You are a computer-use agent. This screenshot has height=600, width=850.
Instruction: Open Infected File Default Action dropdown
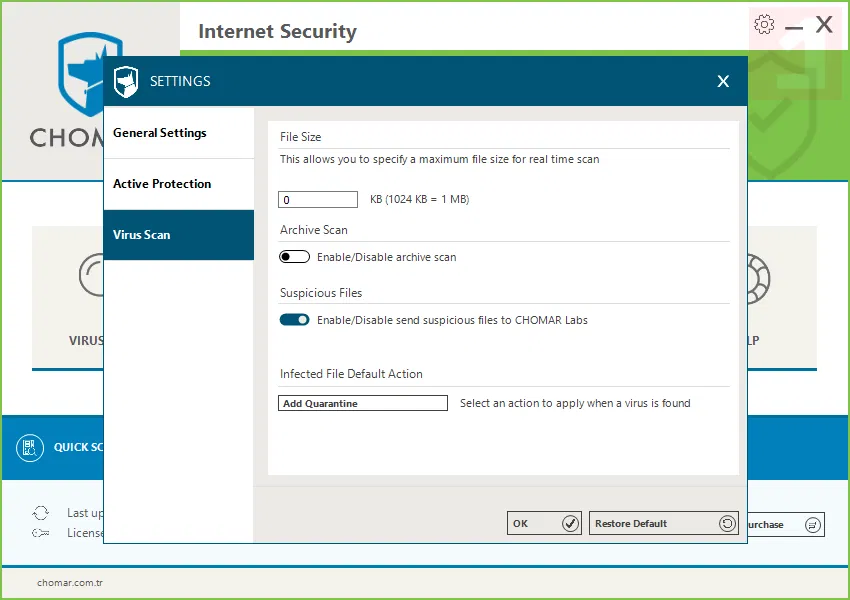point(363,403)
